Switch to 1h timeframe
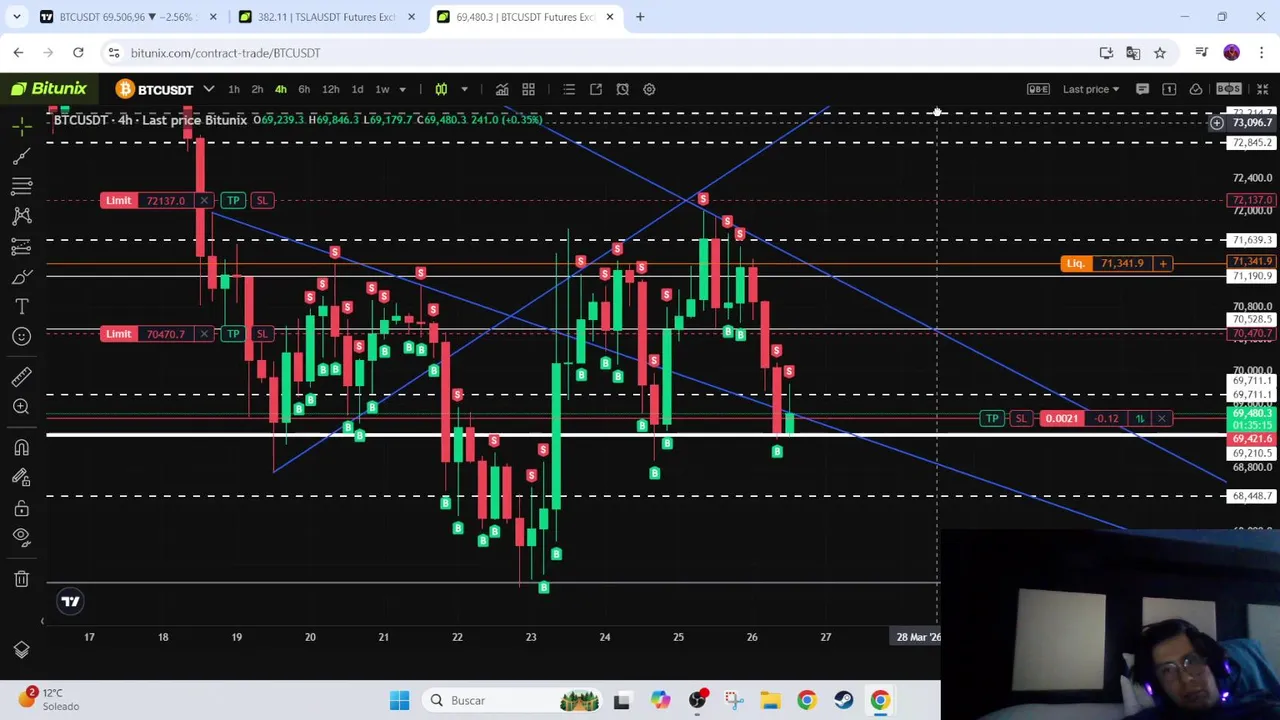 [233, 89]
